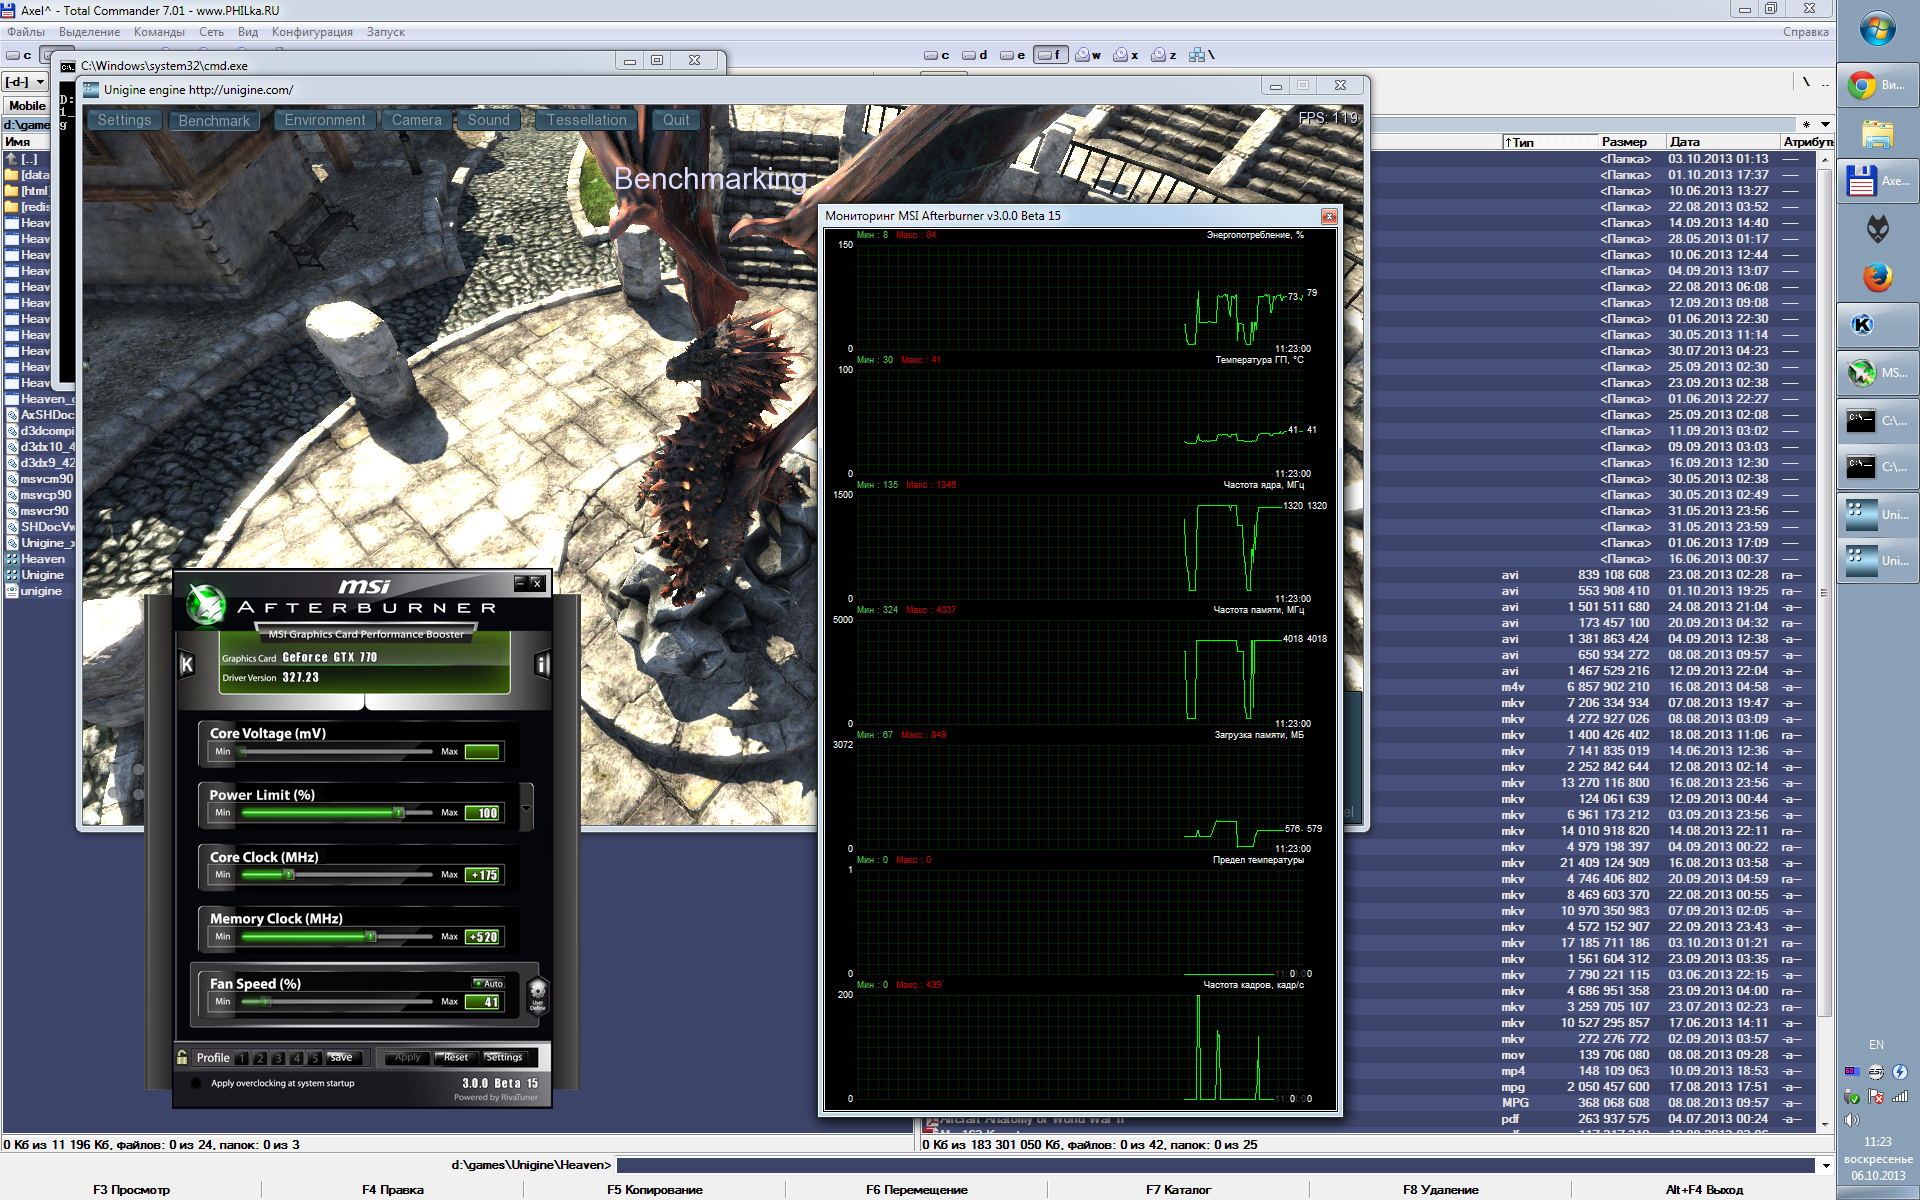Click the Afterburner green jet logo
The image size is (1920, 1200).
[x=207, y=603]
